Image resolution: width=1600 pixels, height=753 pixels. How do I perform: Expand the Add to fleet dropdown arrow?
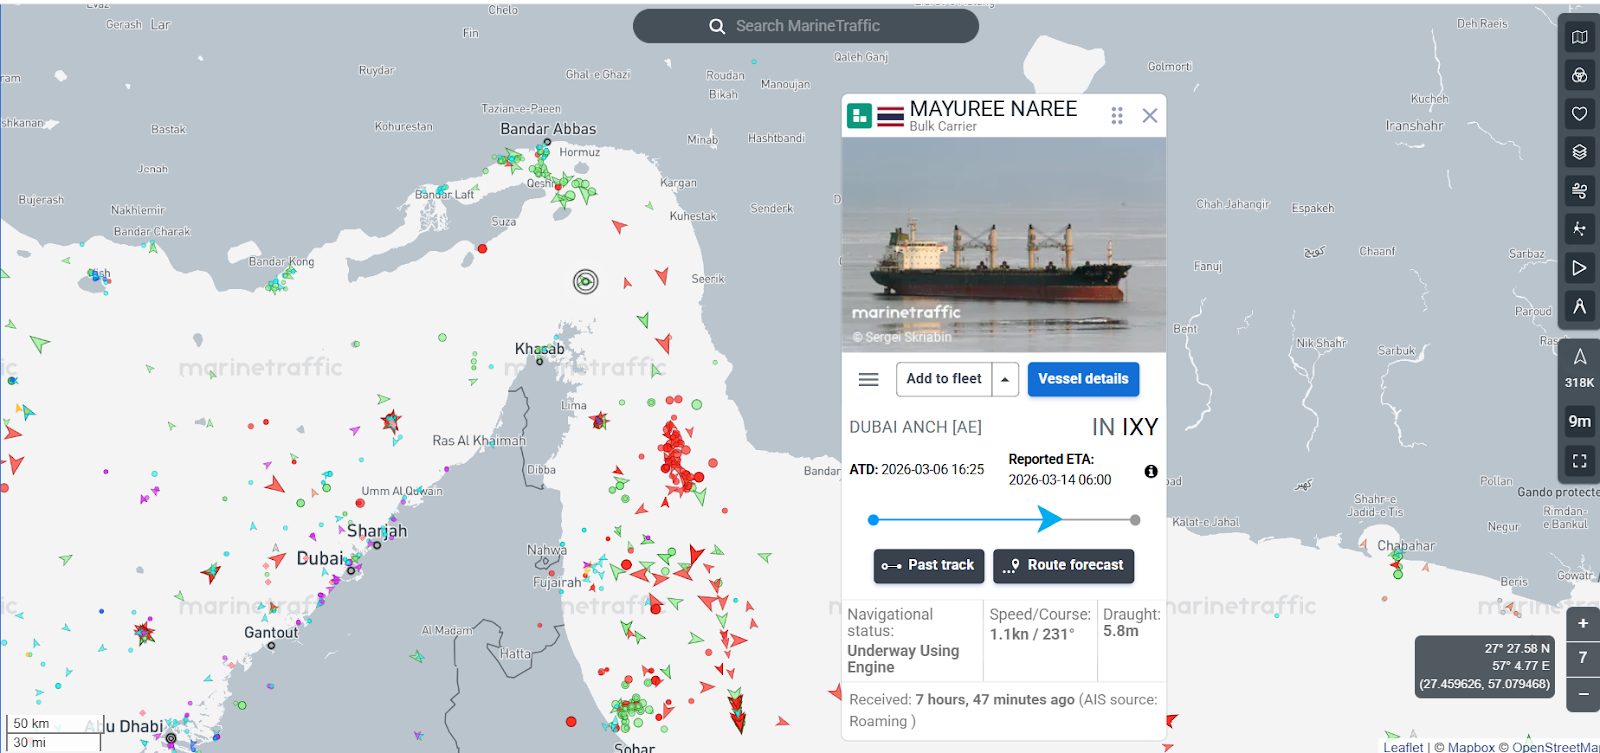[x=1005, y=380]
